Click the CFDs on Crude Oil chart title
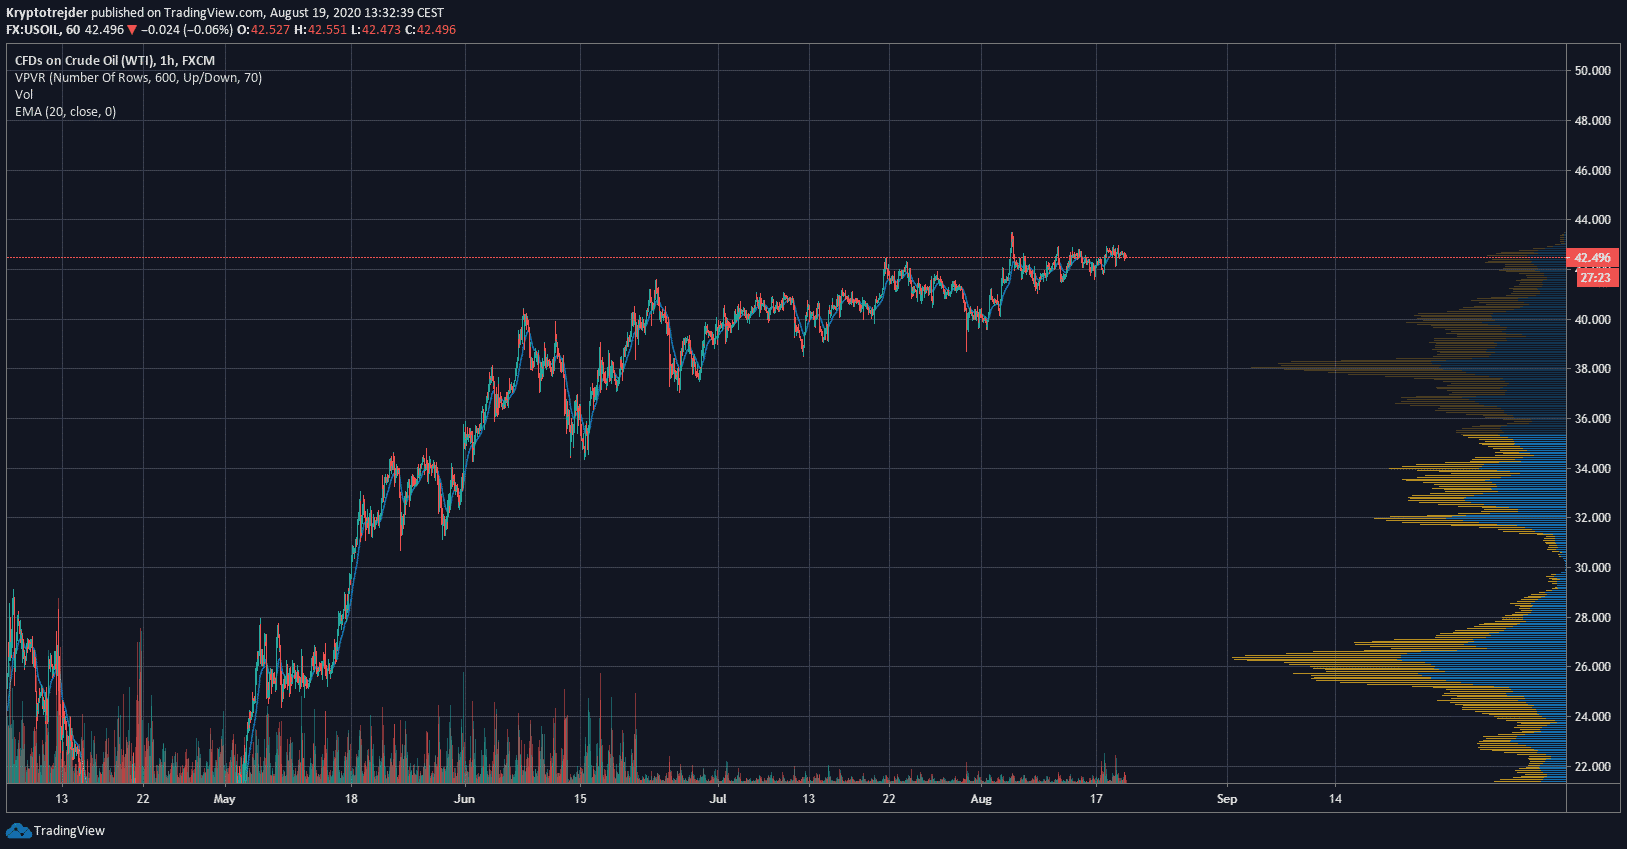Image resolution: width=1627 pixels, height=849 pixels. tap(114, 61)
